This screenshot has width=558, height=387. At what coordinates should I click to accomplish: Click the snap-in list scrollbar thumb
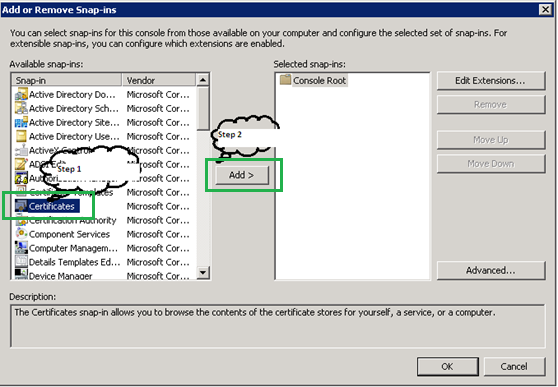pyautogui.click(x=203, y=108)
